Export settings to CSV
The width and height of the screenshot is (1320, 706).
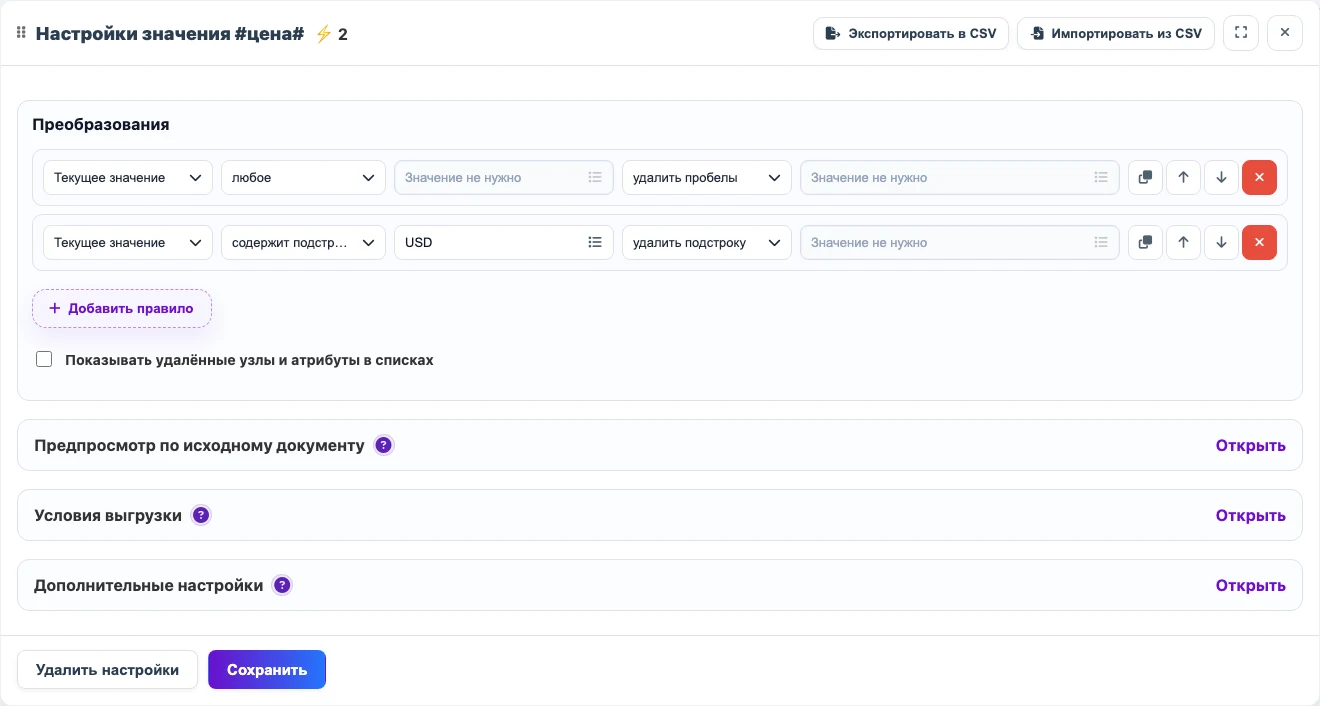click(911, 33)
